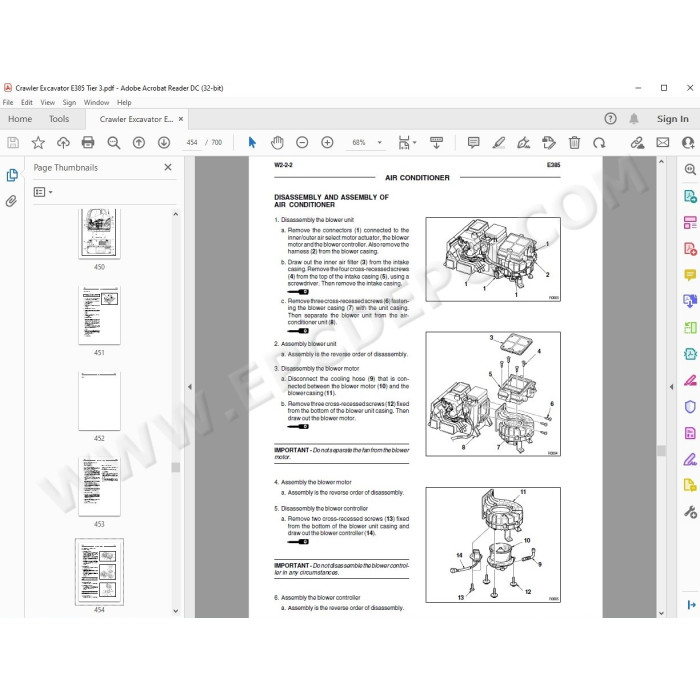Select page 450 thumbnail
The image size is (700, 700).
click(x=100, y=233)
